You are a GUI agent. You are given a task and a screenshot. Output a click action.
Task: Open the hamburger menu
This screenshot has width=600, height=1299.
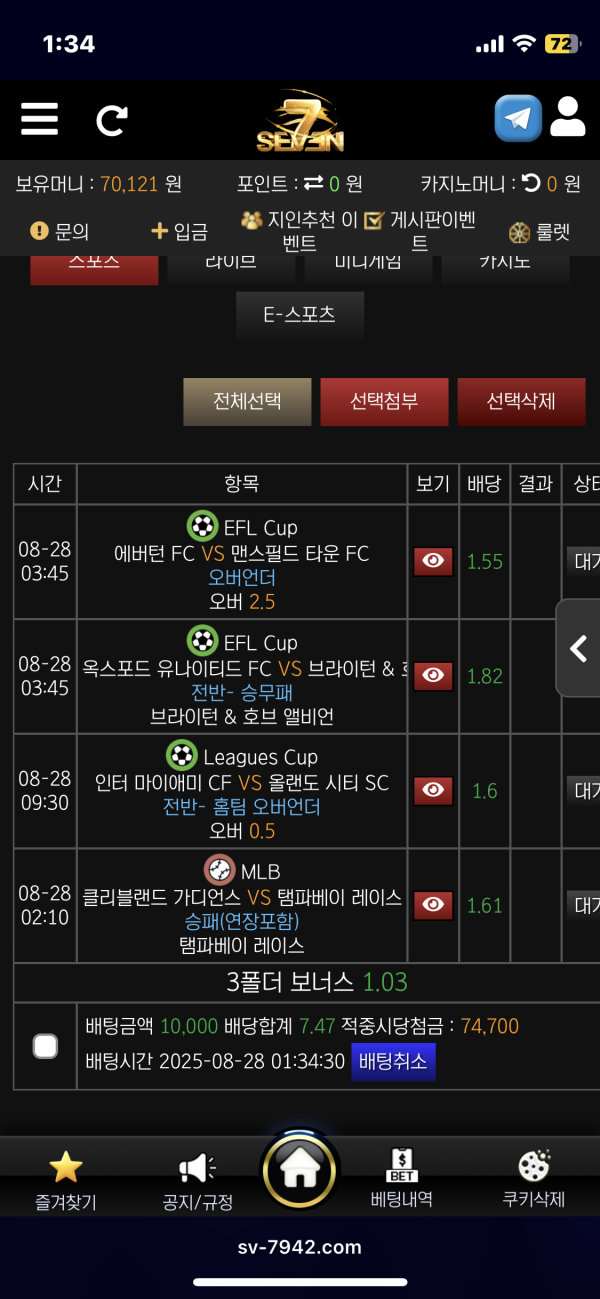pyautogui.click(x=39, y=120)
